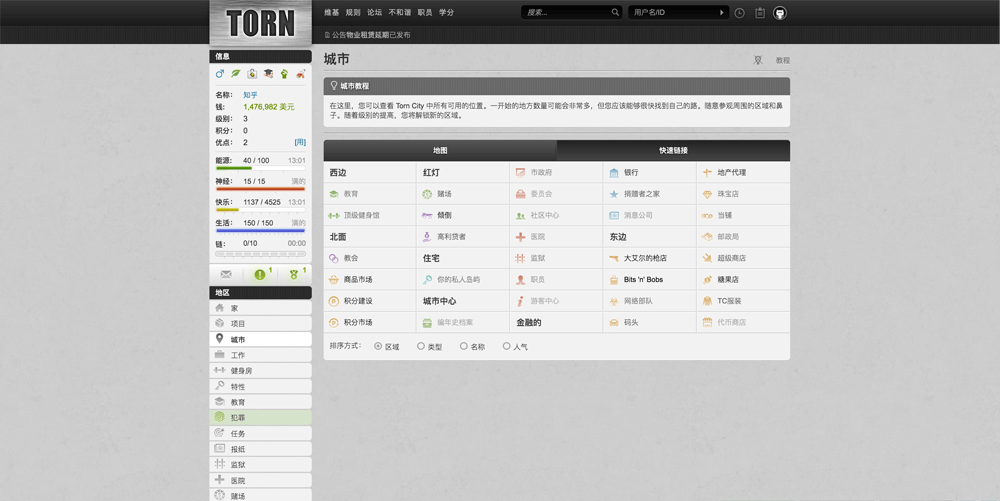The image size is (1000, 501).
Task: Click the padlock status icon
Action: (x=252, y=74)
